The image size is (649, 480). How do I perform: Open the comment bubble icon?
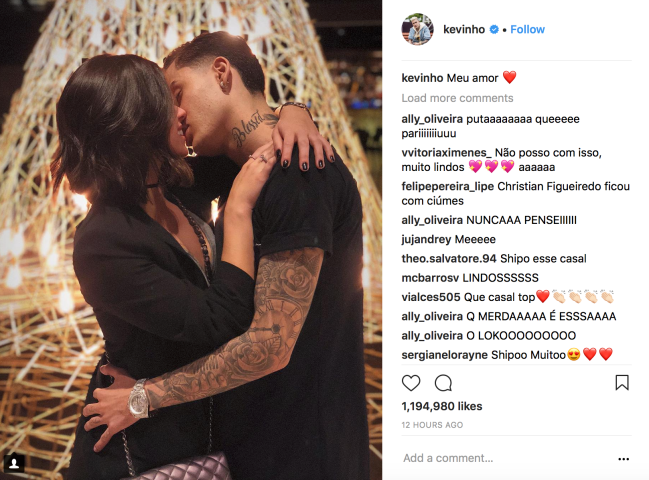pyautogui.click(x=443, y=383)
